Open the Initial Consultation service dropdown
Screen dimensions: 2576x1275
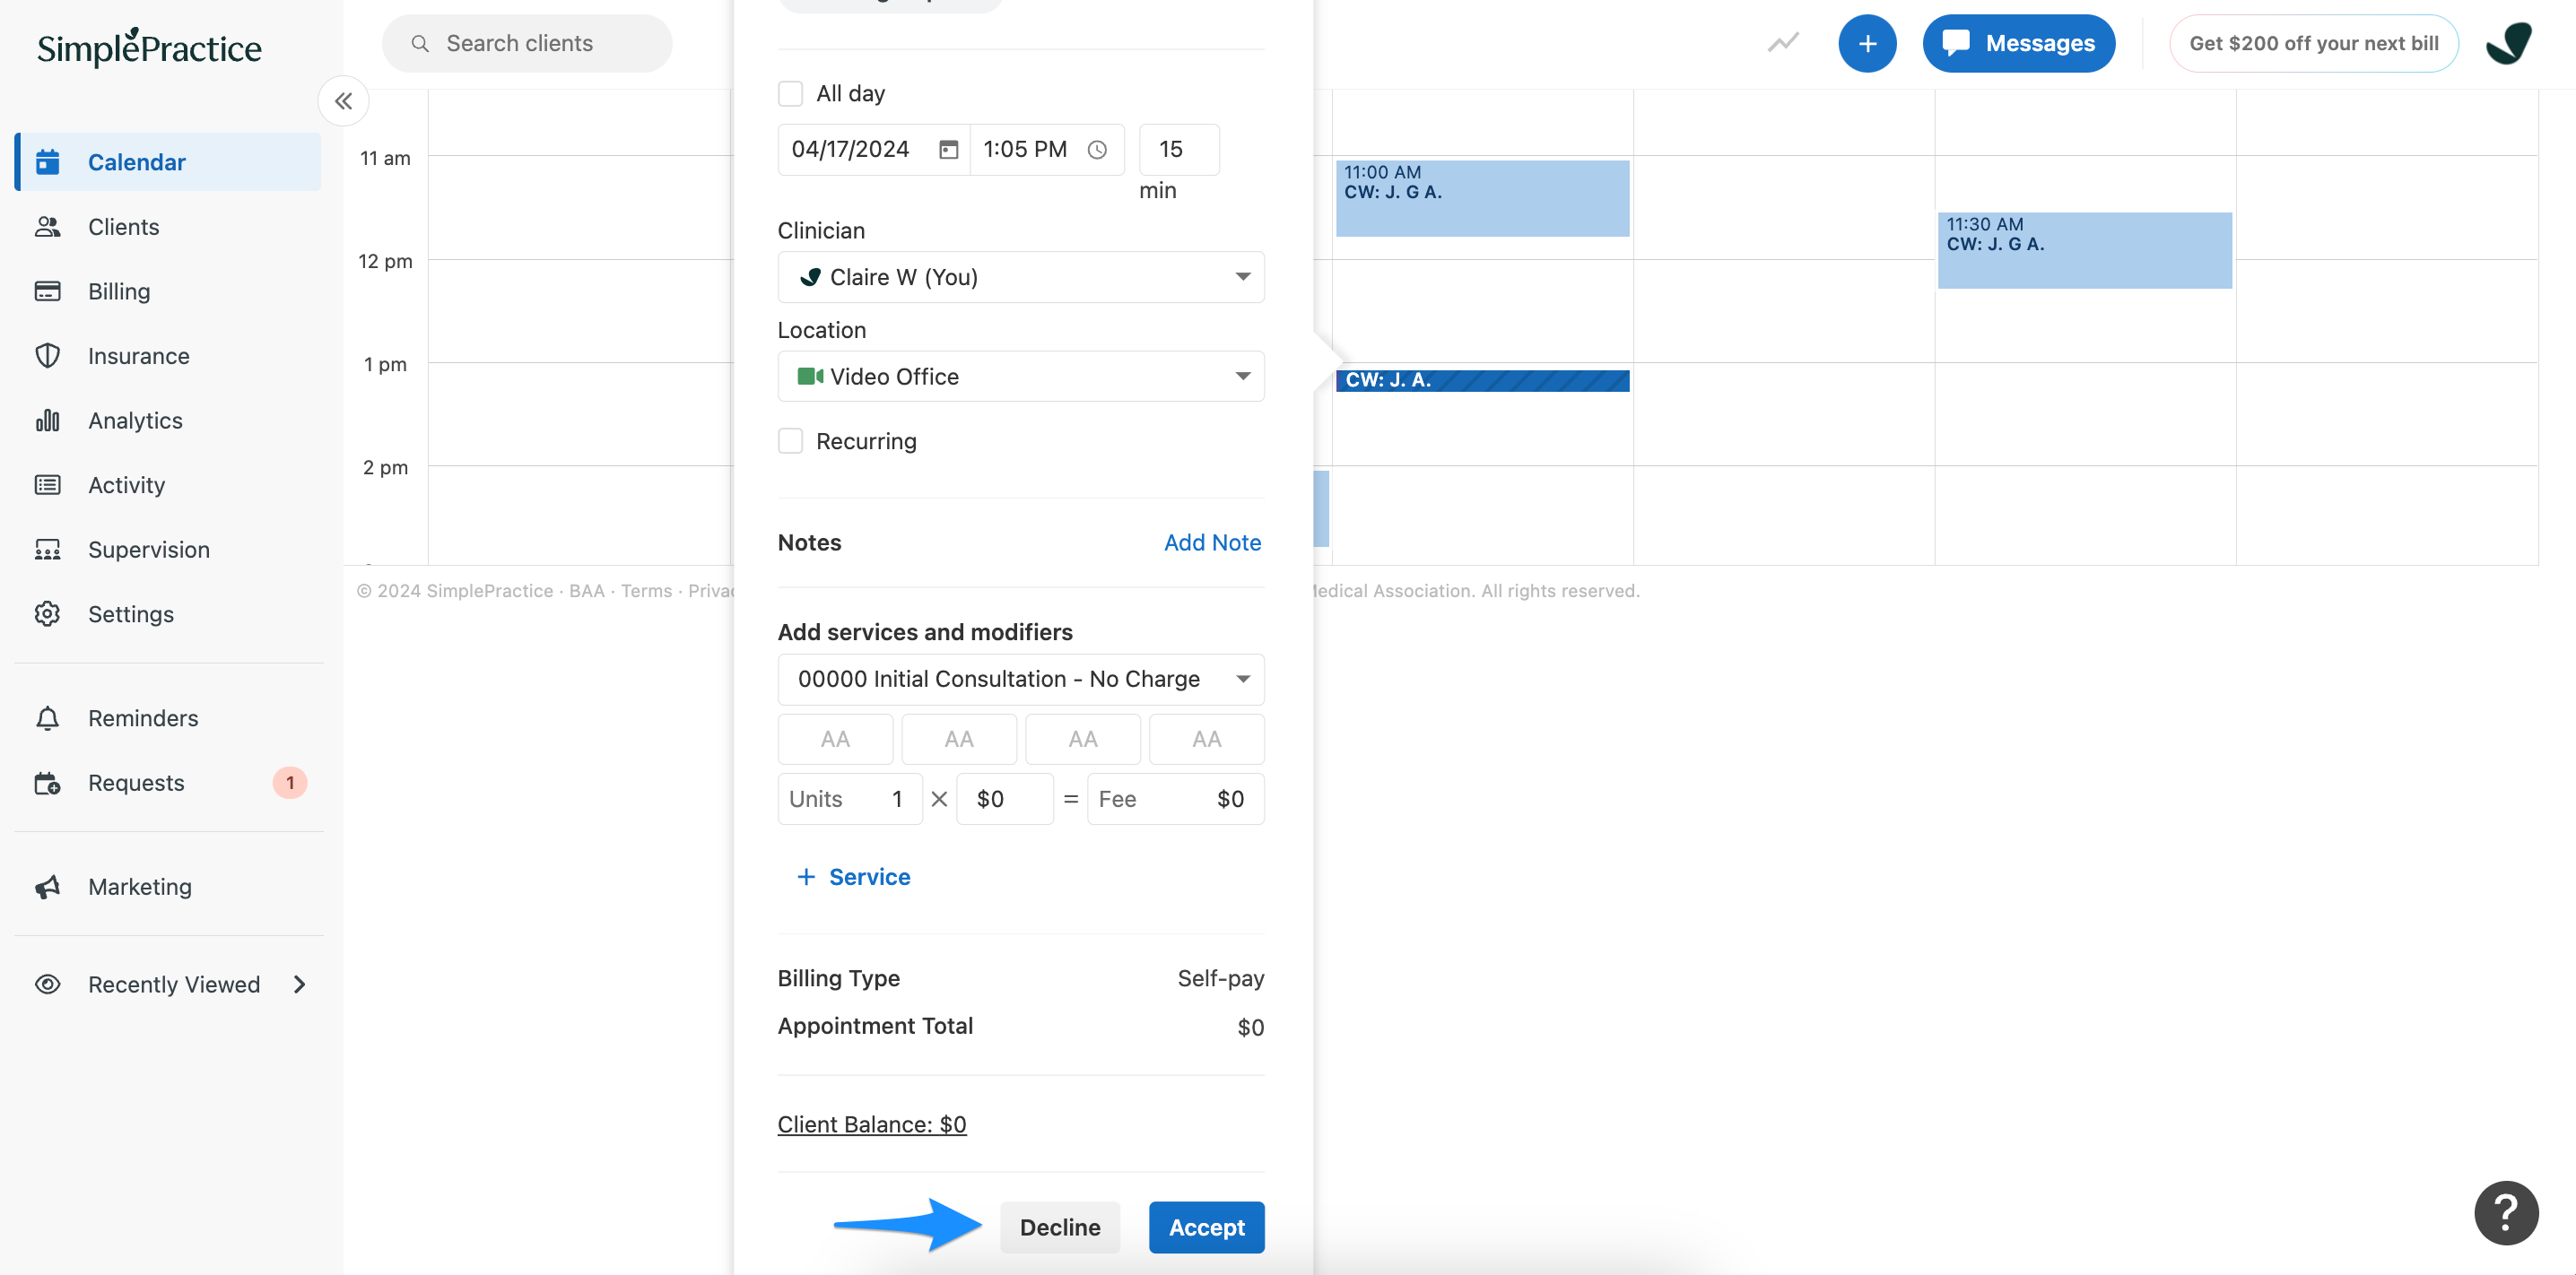click(x=1020, y=679)
